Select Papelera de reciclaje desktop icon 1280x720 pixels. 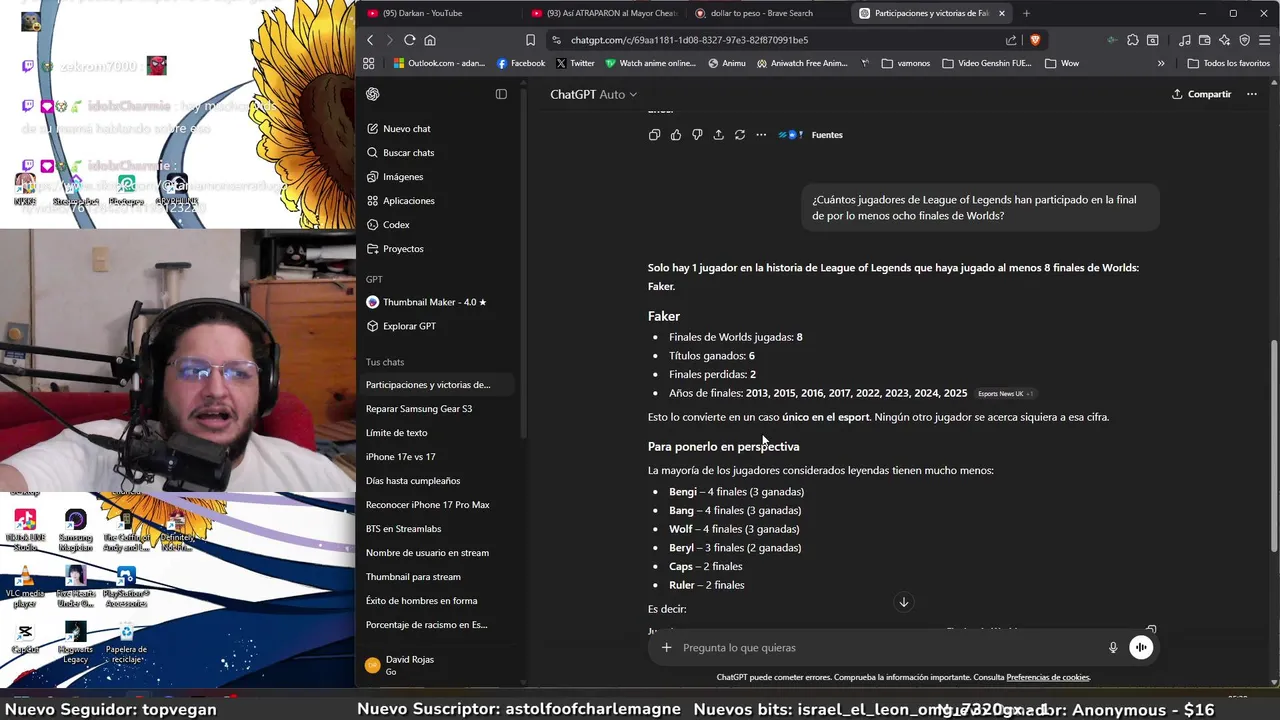coord(126,643)
